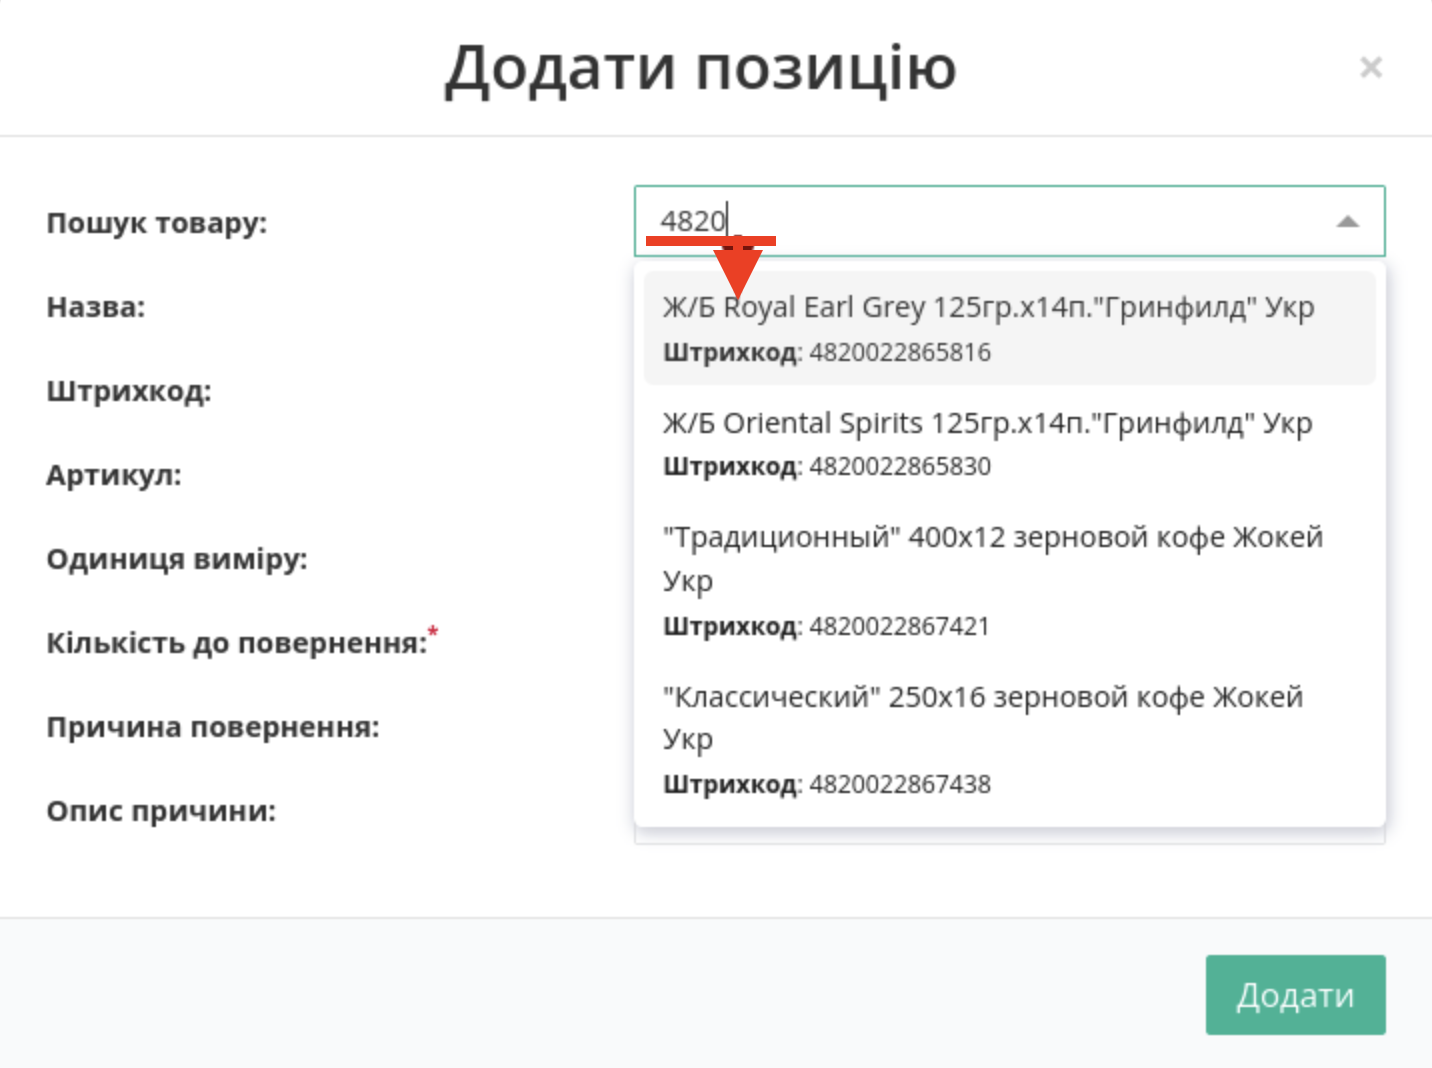Viewport: 1432px width, 1068px height.
Task: Choose "Классический" 250x16 зерновой кофе Жокей
Action: click(1010, 739)
